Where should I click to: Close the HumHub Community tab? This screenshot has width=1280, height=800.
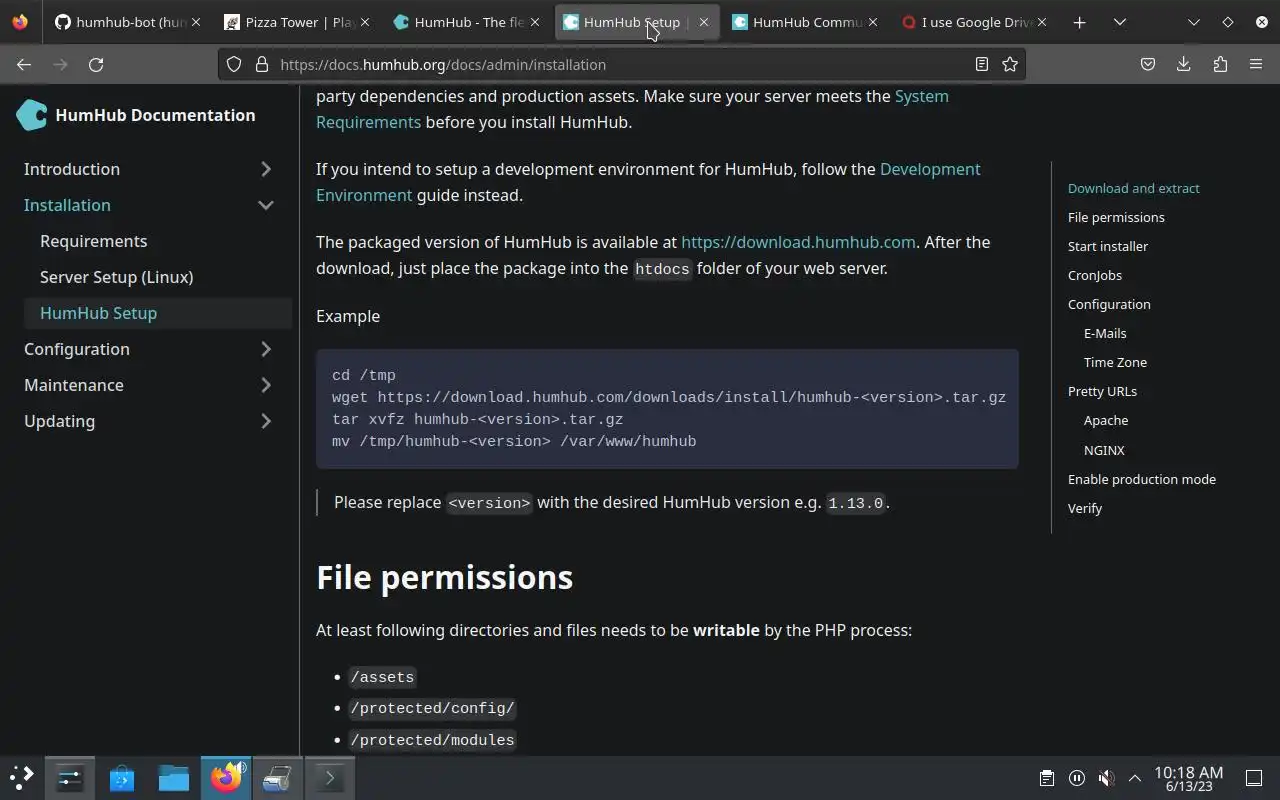[873, 22]
